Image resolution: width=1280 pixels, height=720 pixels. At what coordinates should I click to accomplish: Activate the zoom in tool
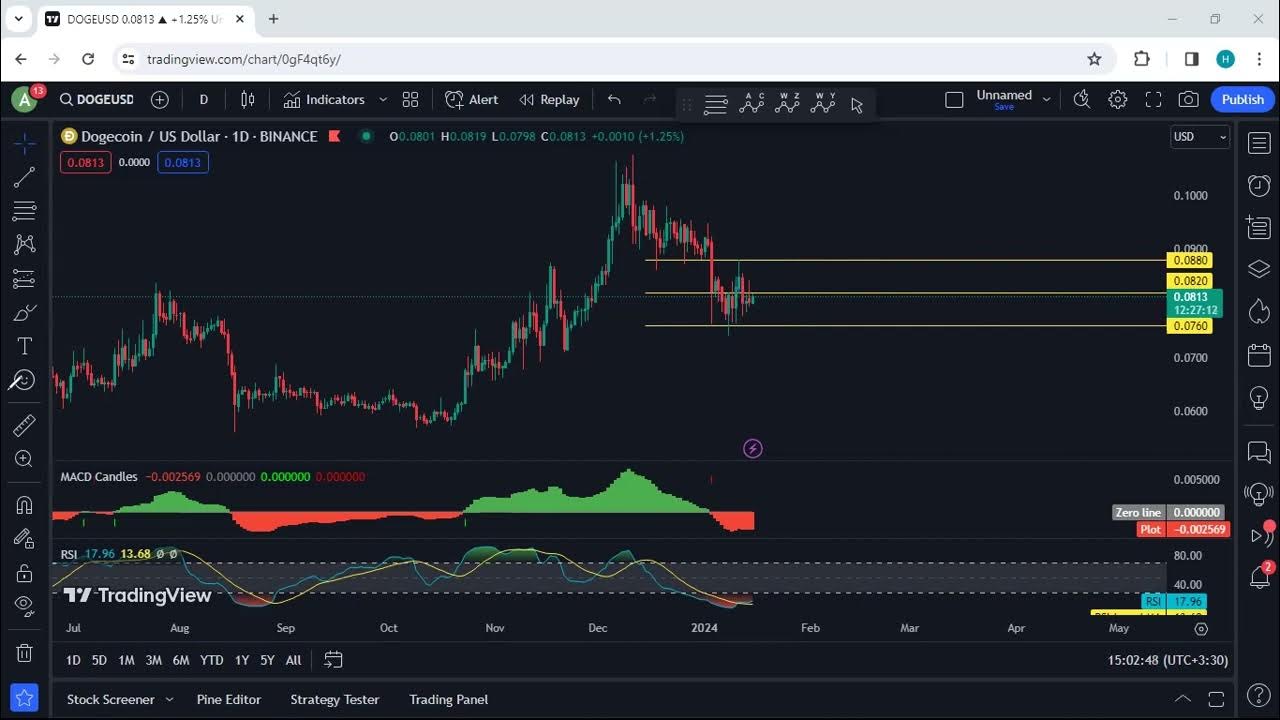[x=25, y=459]
